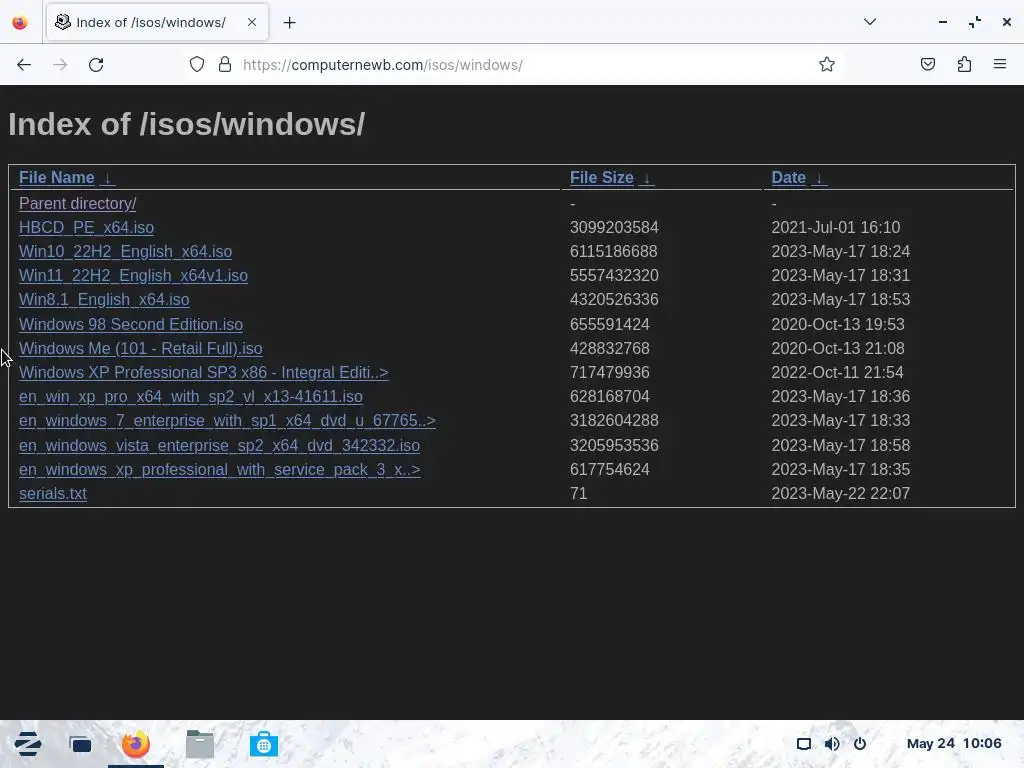This screenshot has height=768, width=1024.
Task: Open the volume tray icon
Action: click(832, 744)
